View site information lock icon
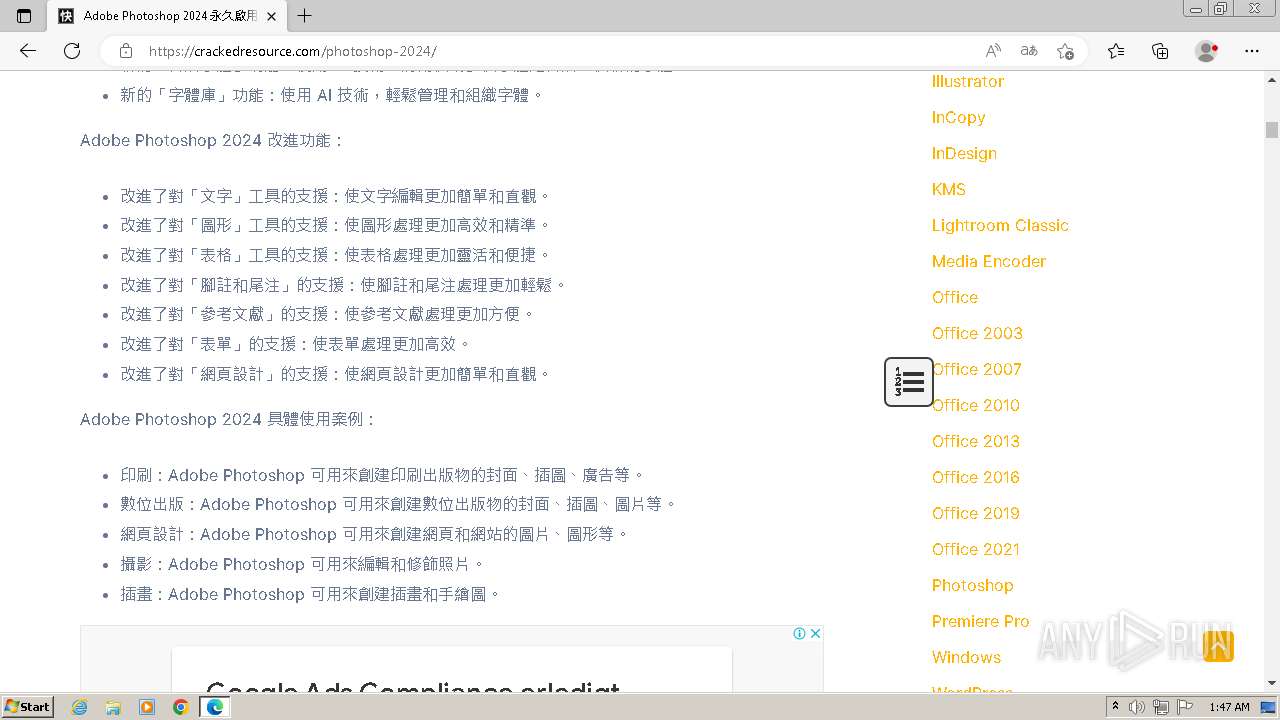 pyautogui.click(x=126, y=51)
